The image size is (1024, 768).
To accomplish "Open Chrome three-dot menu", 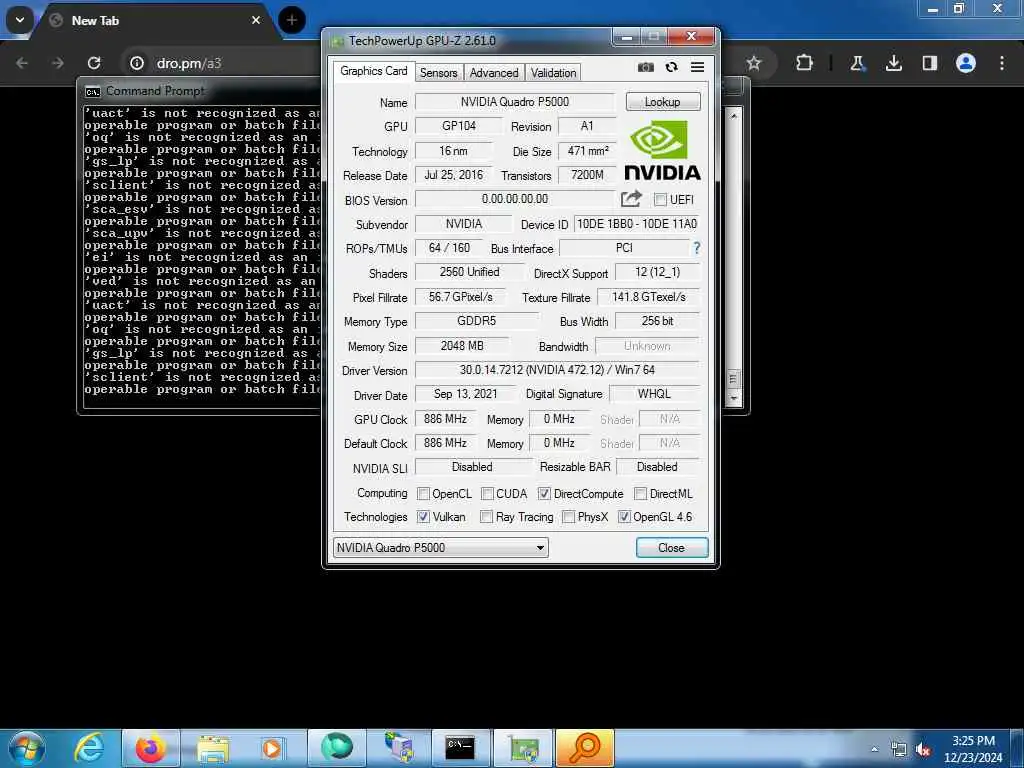I will point(1002,63).
